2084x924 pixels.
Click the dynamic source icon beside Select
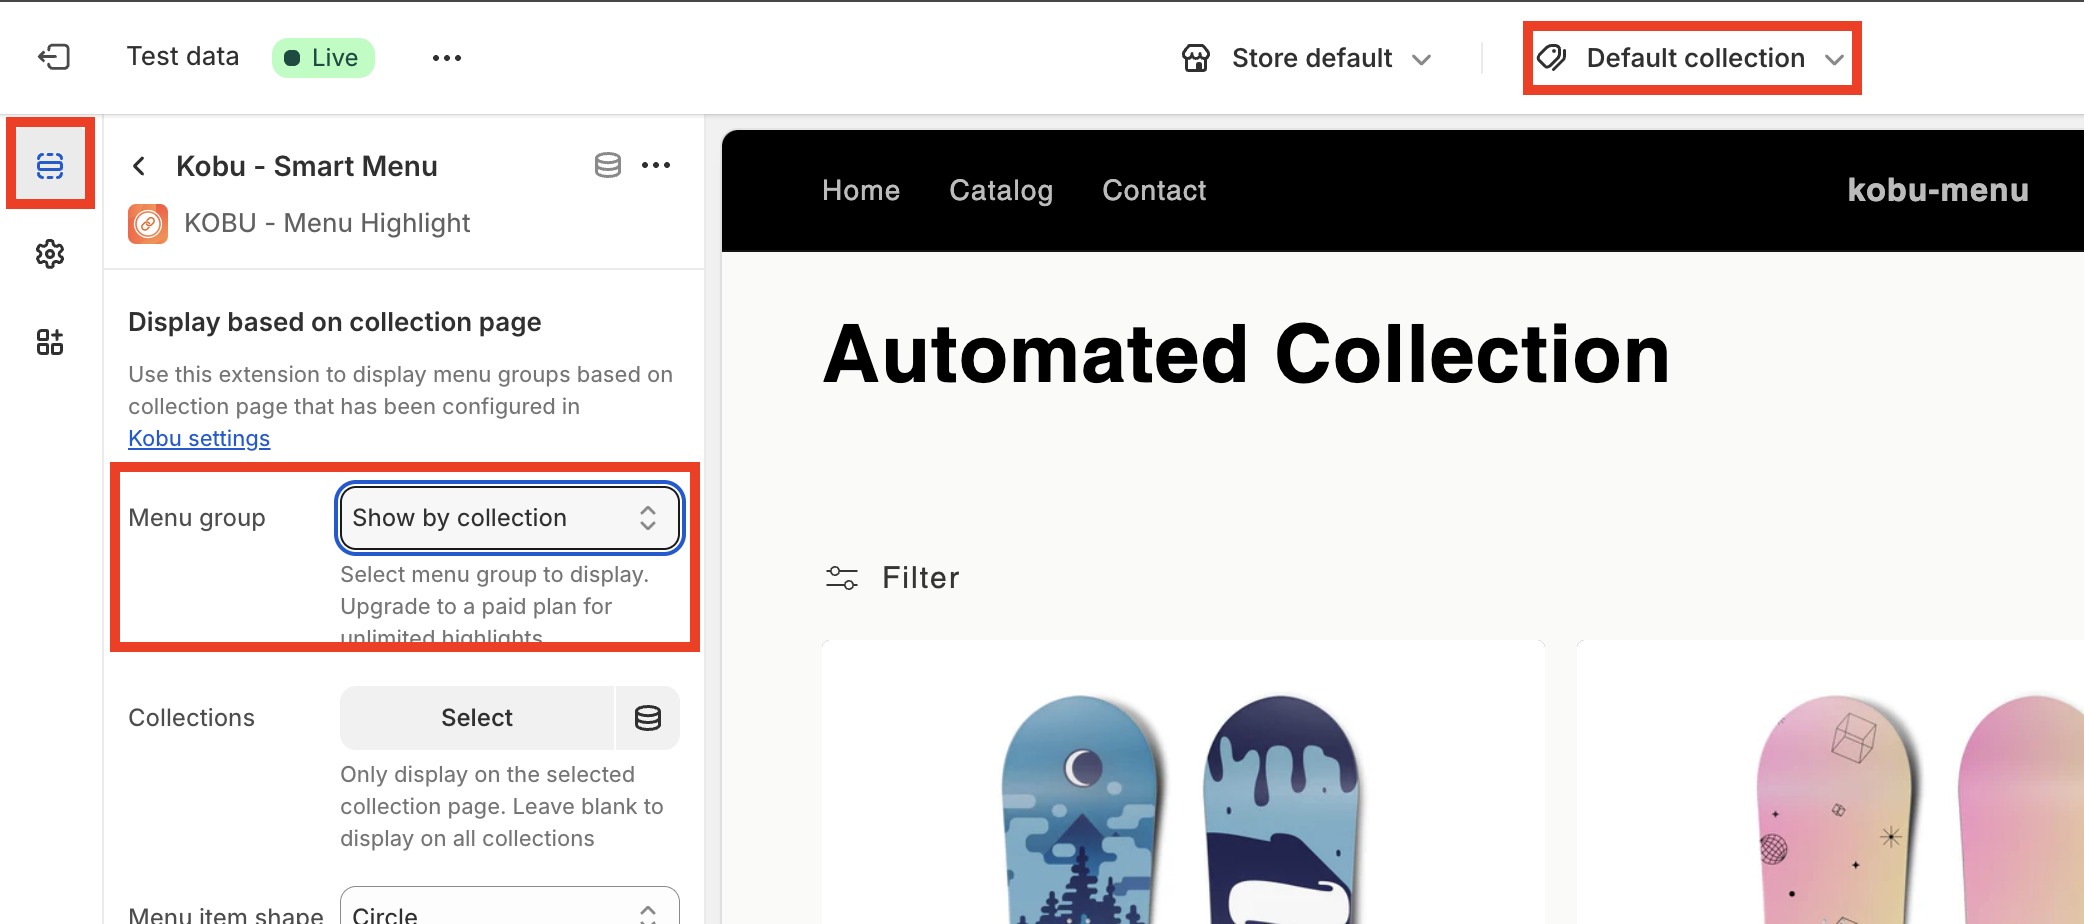point(648,718)
